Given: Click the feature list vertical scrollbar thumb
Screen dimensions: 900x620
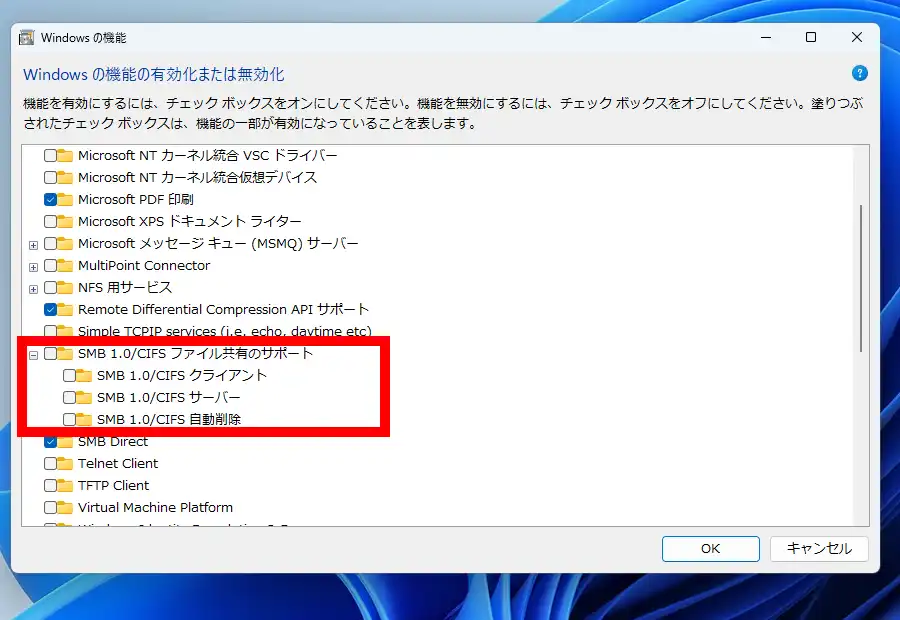Looking at the screenshot, I should point(861,278).
